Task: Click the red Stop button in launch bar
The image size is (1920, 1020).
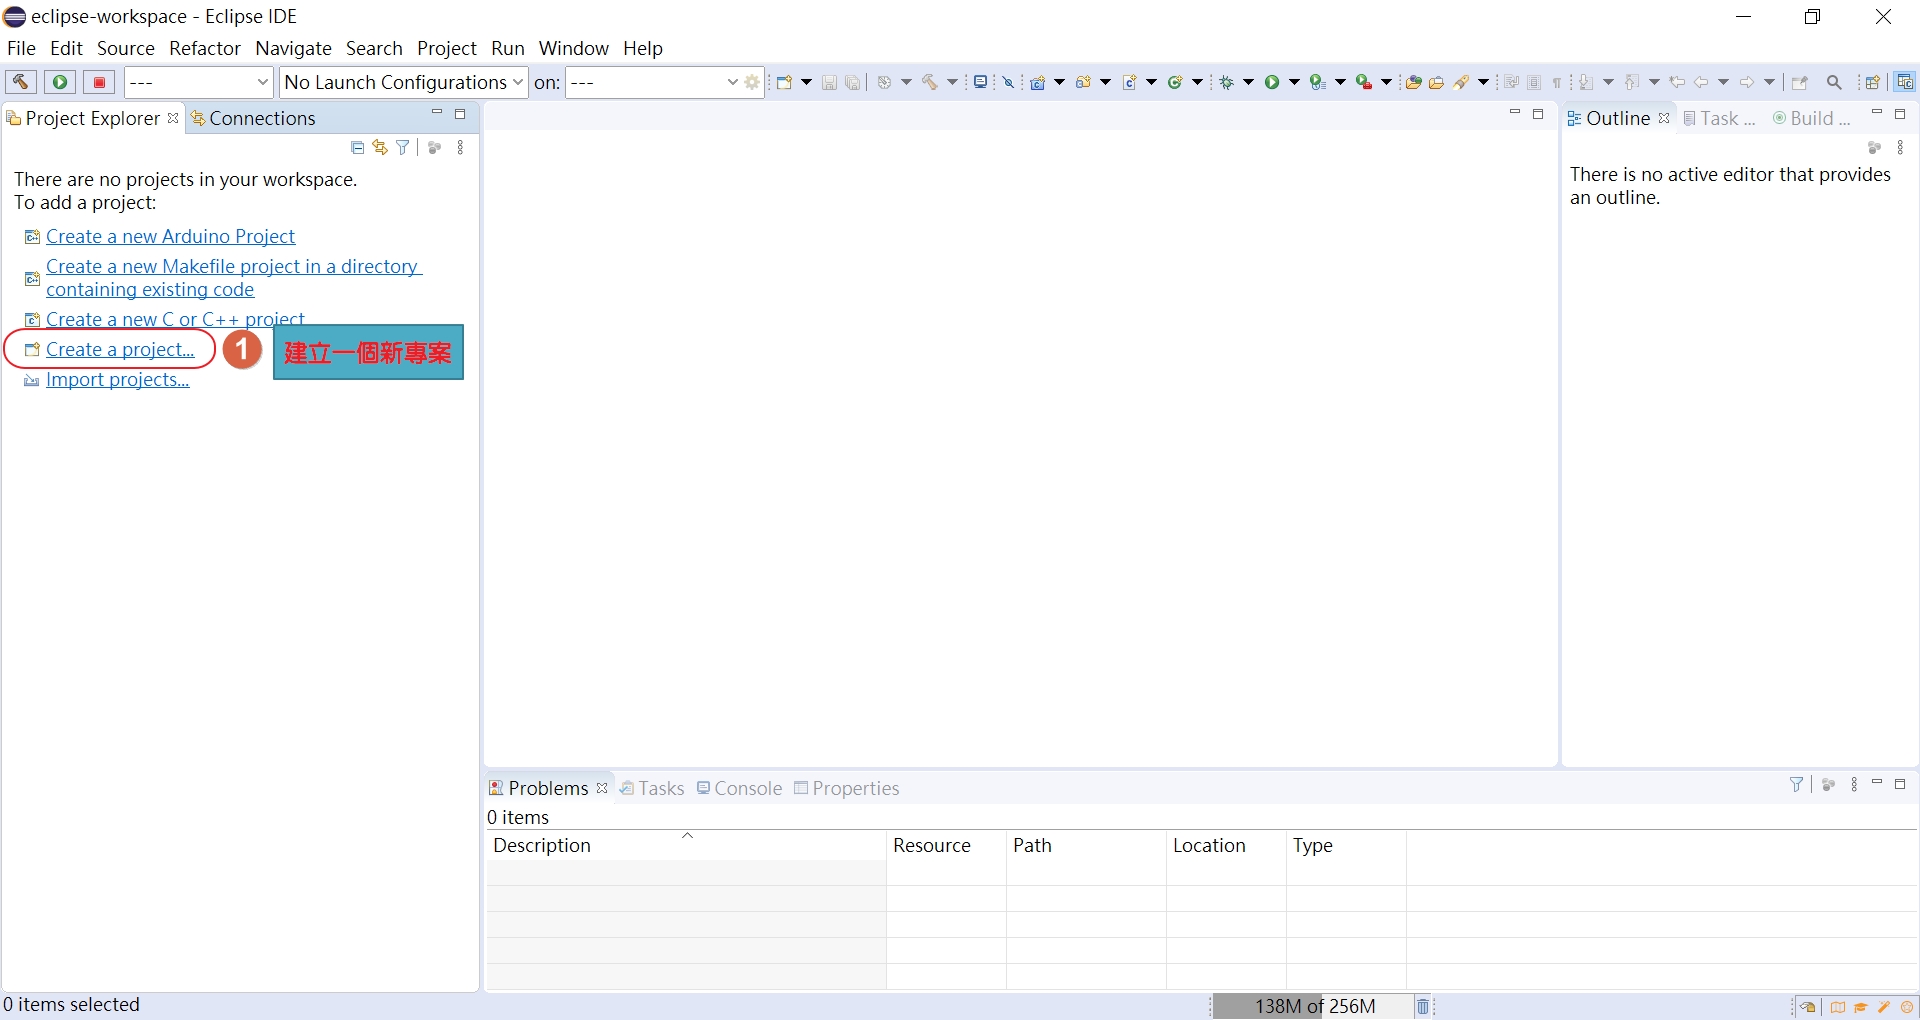Action: [x=99, y=82]
